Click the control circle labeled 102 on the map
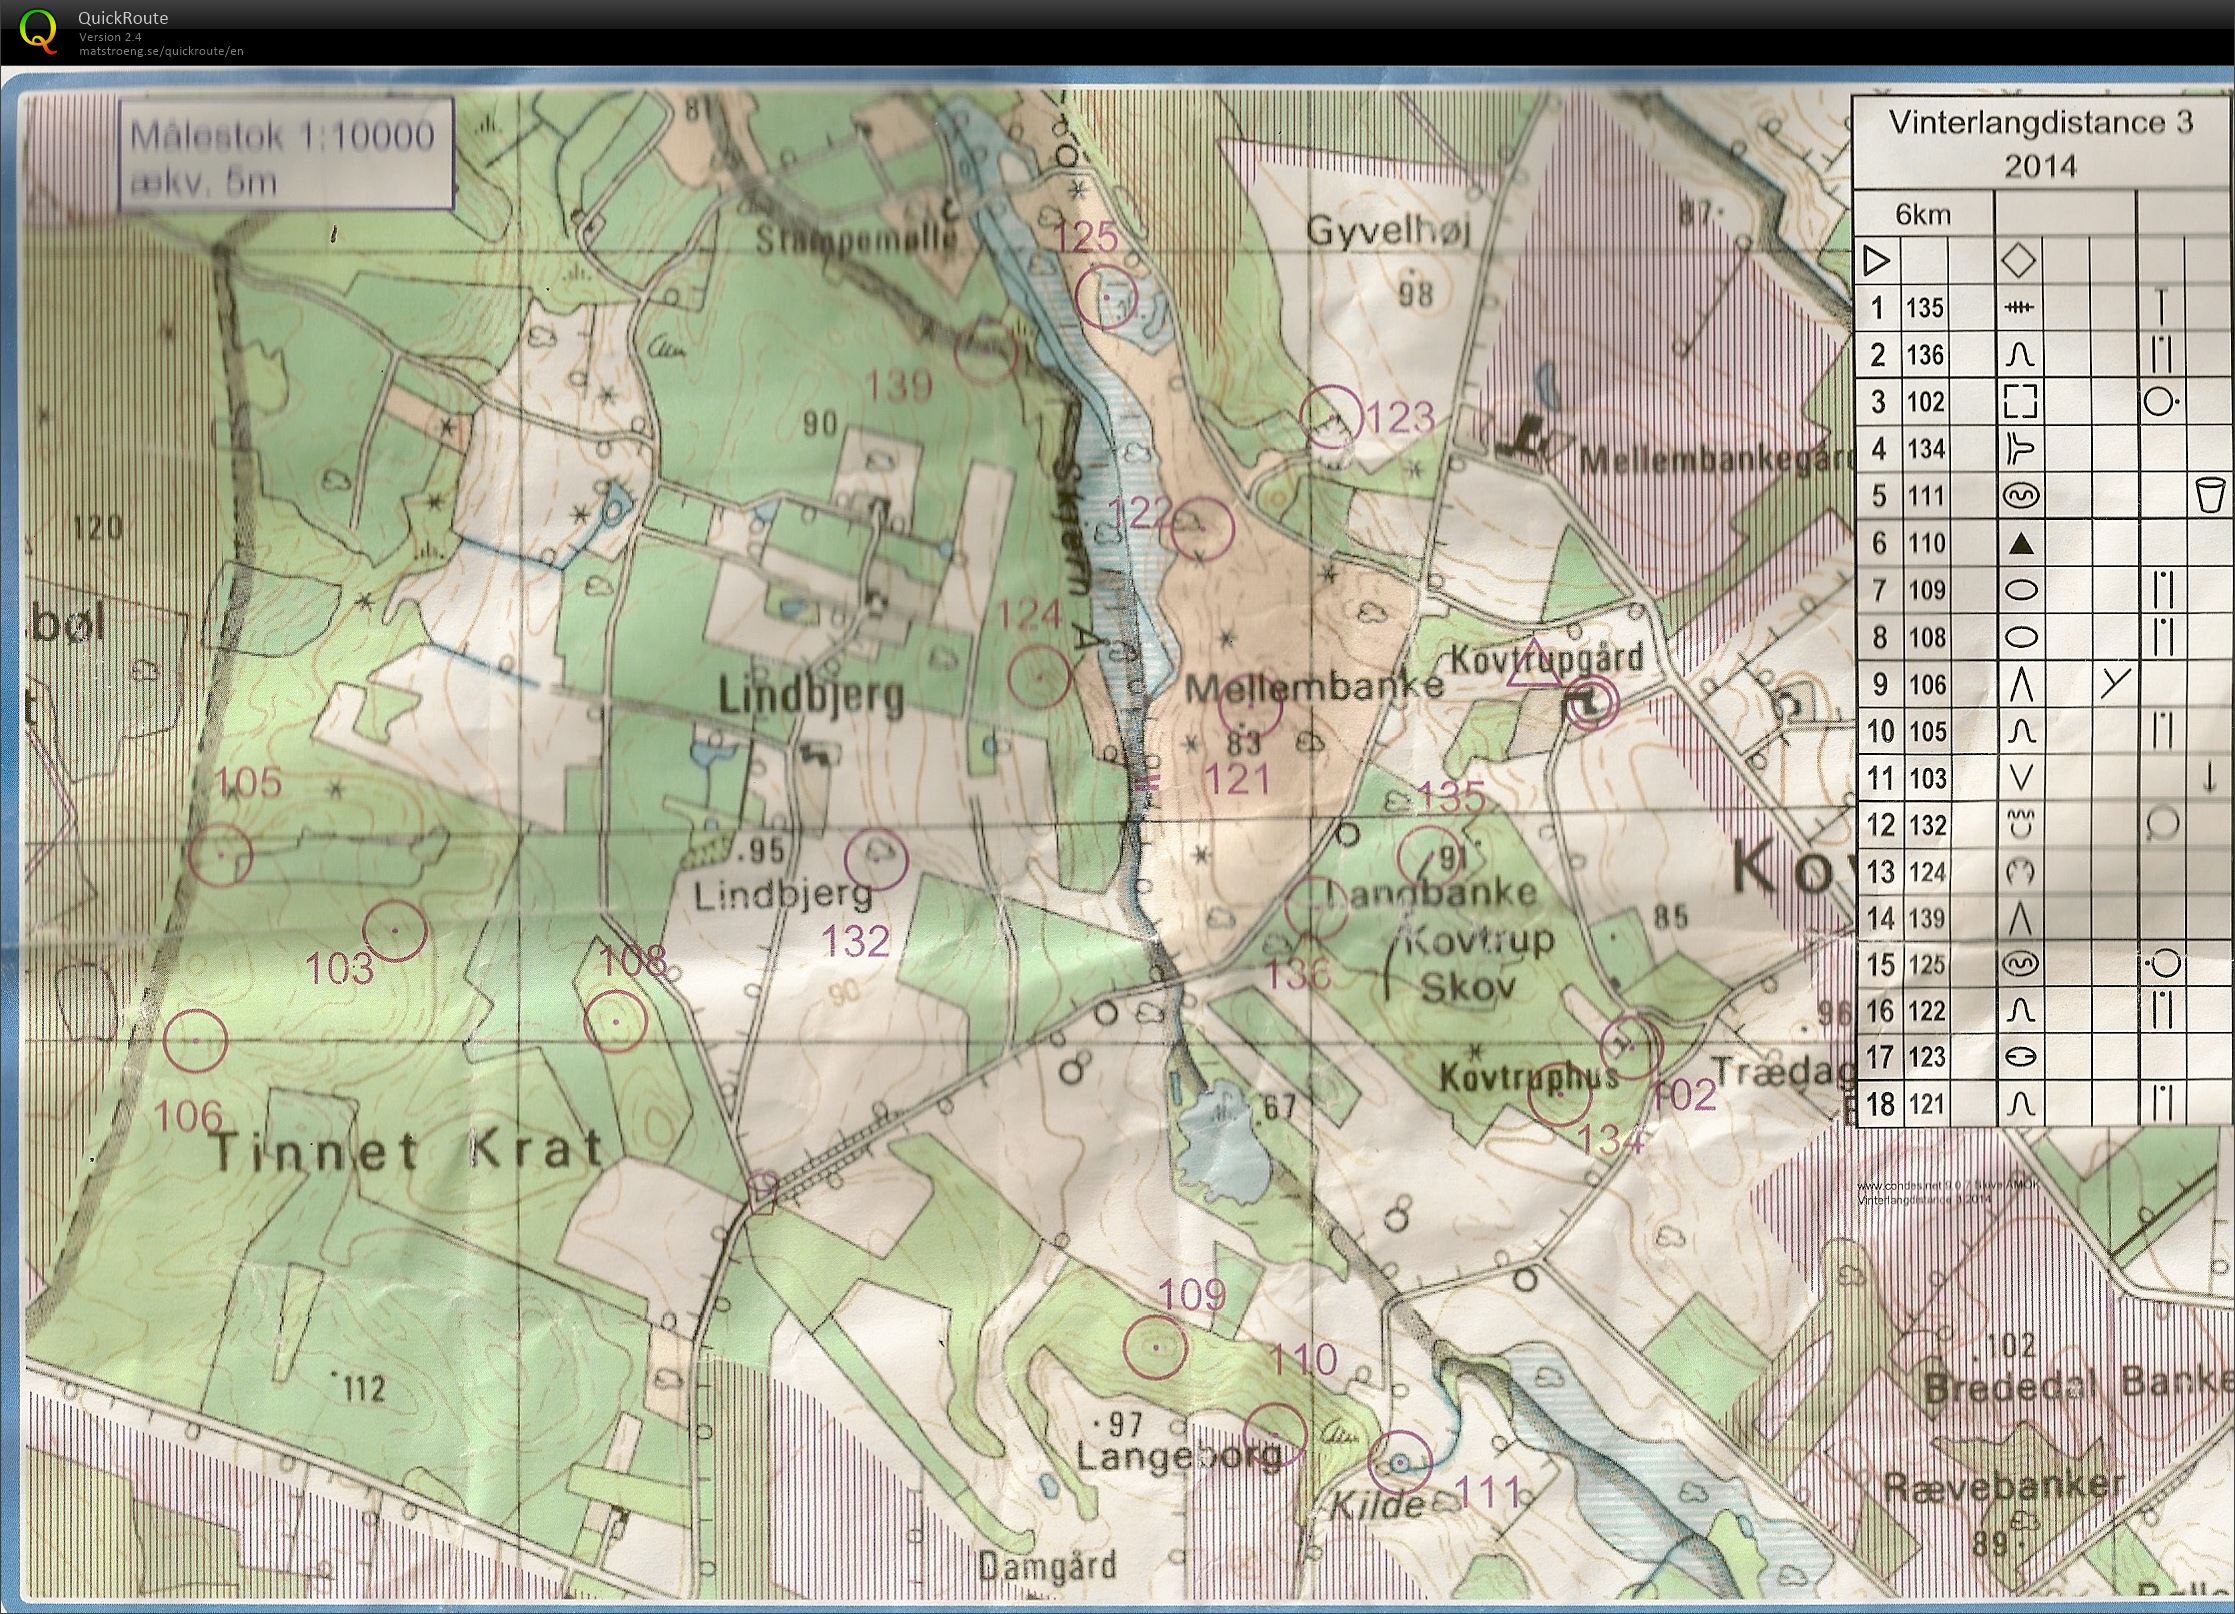This screenshot has height=1614, width=2235. (1631, 1046)
